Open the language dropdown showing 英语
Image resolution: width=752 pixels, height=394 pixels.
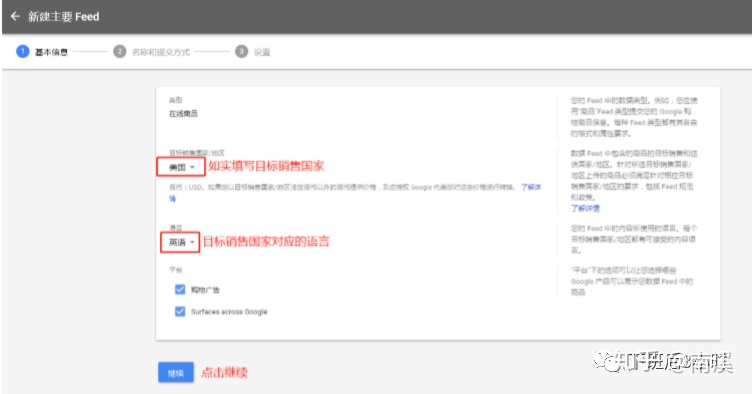click(181, 243)
